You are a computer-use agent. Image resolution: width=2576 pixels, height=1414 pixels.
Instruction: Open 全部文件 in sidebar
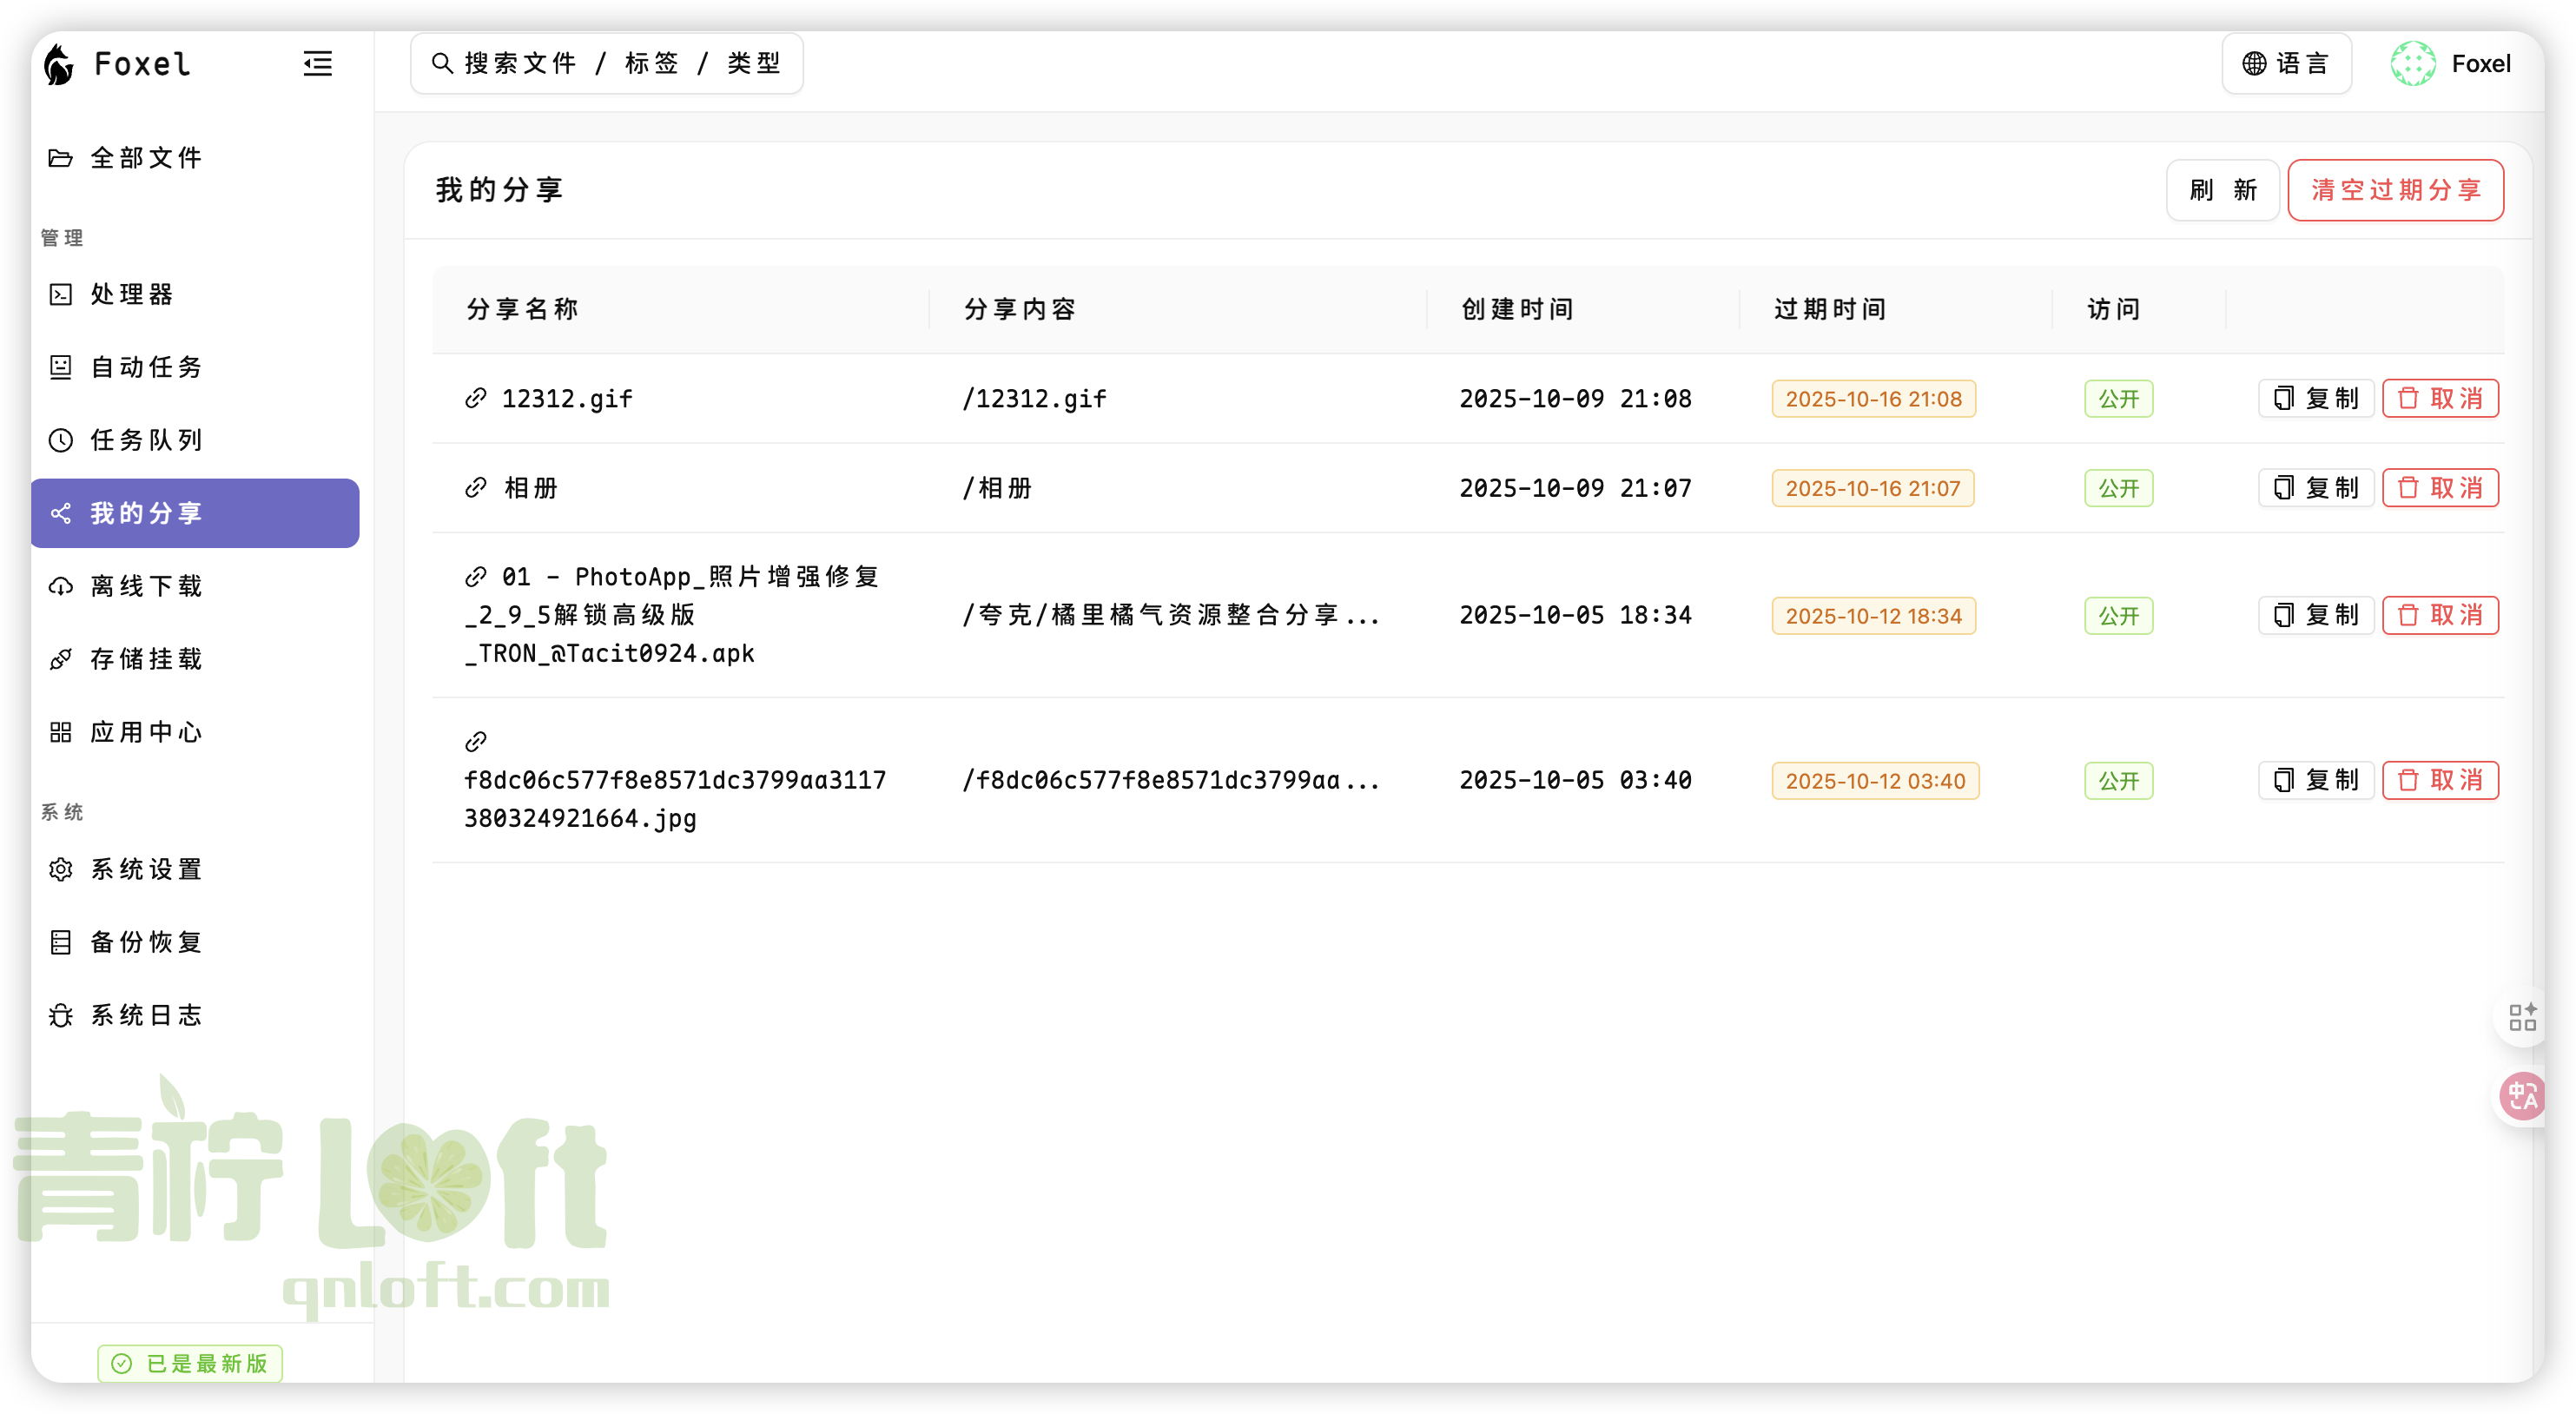point(146,158)
